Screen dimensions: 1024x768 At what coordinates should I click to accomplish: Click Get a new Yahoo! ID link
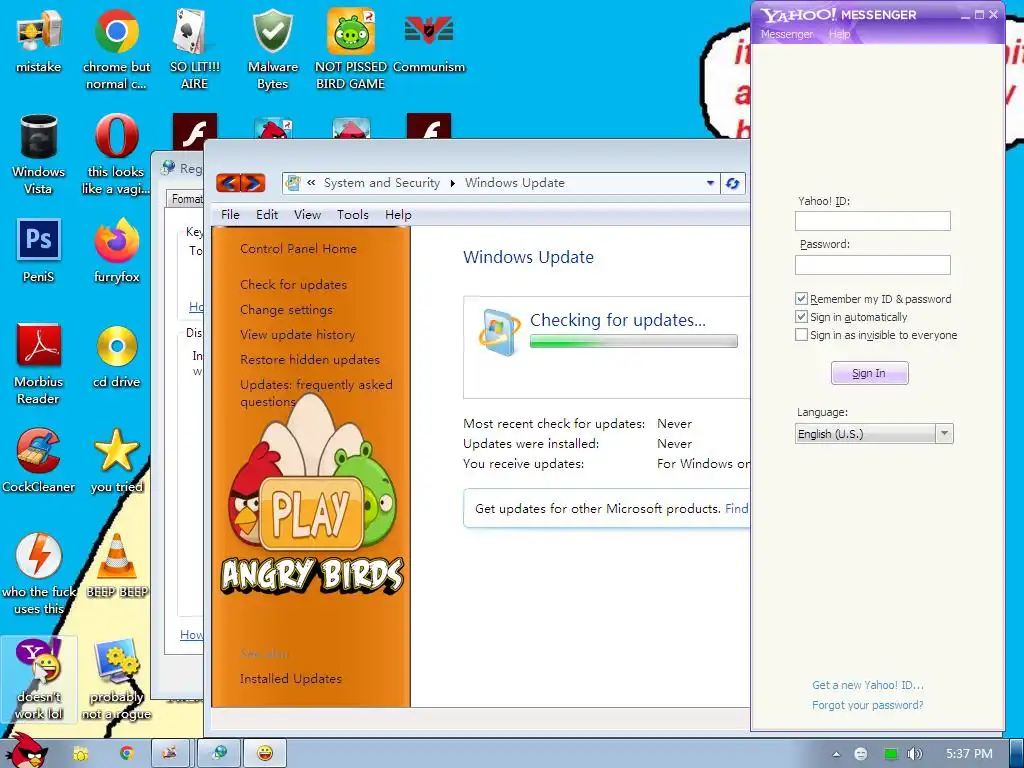[867, 684]
